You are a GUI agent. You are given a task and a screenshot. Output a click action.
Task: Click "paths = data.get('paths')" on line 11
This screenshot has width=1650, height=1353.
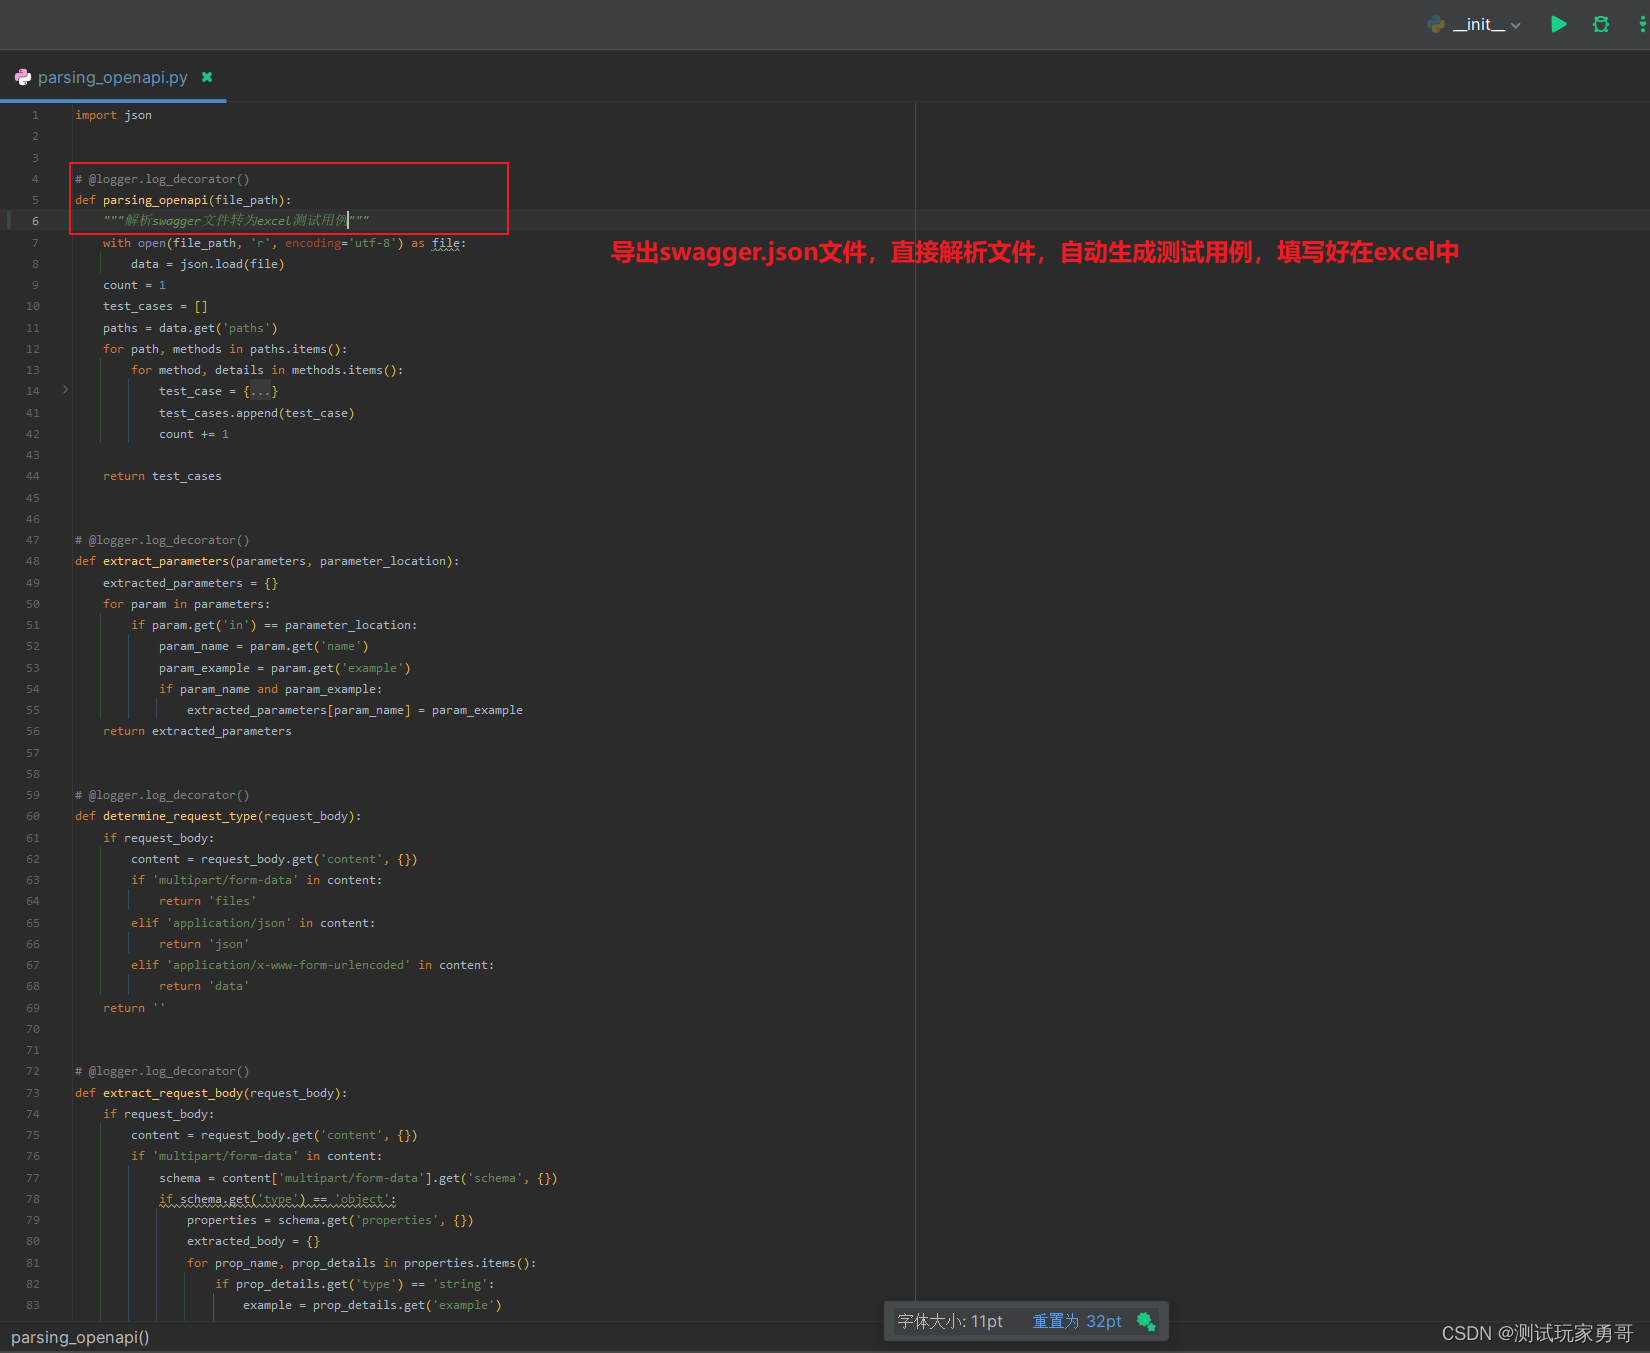(x=190, y=328)
